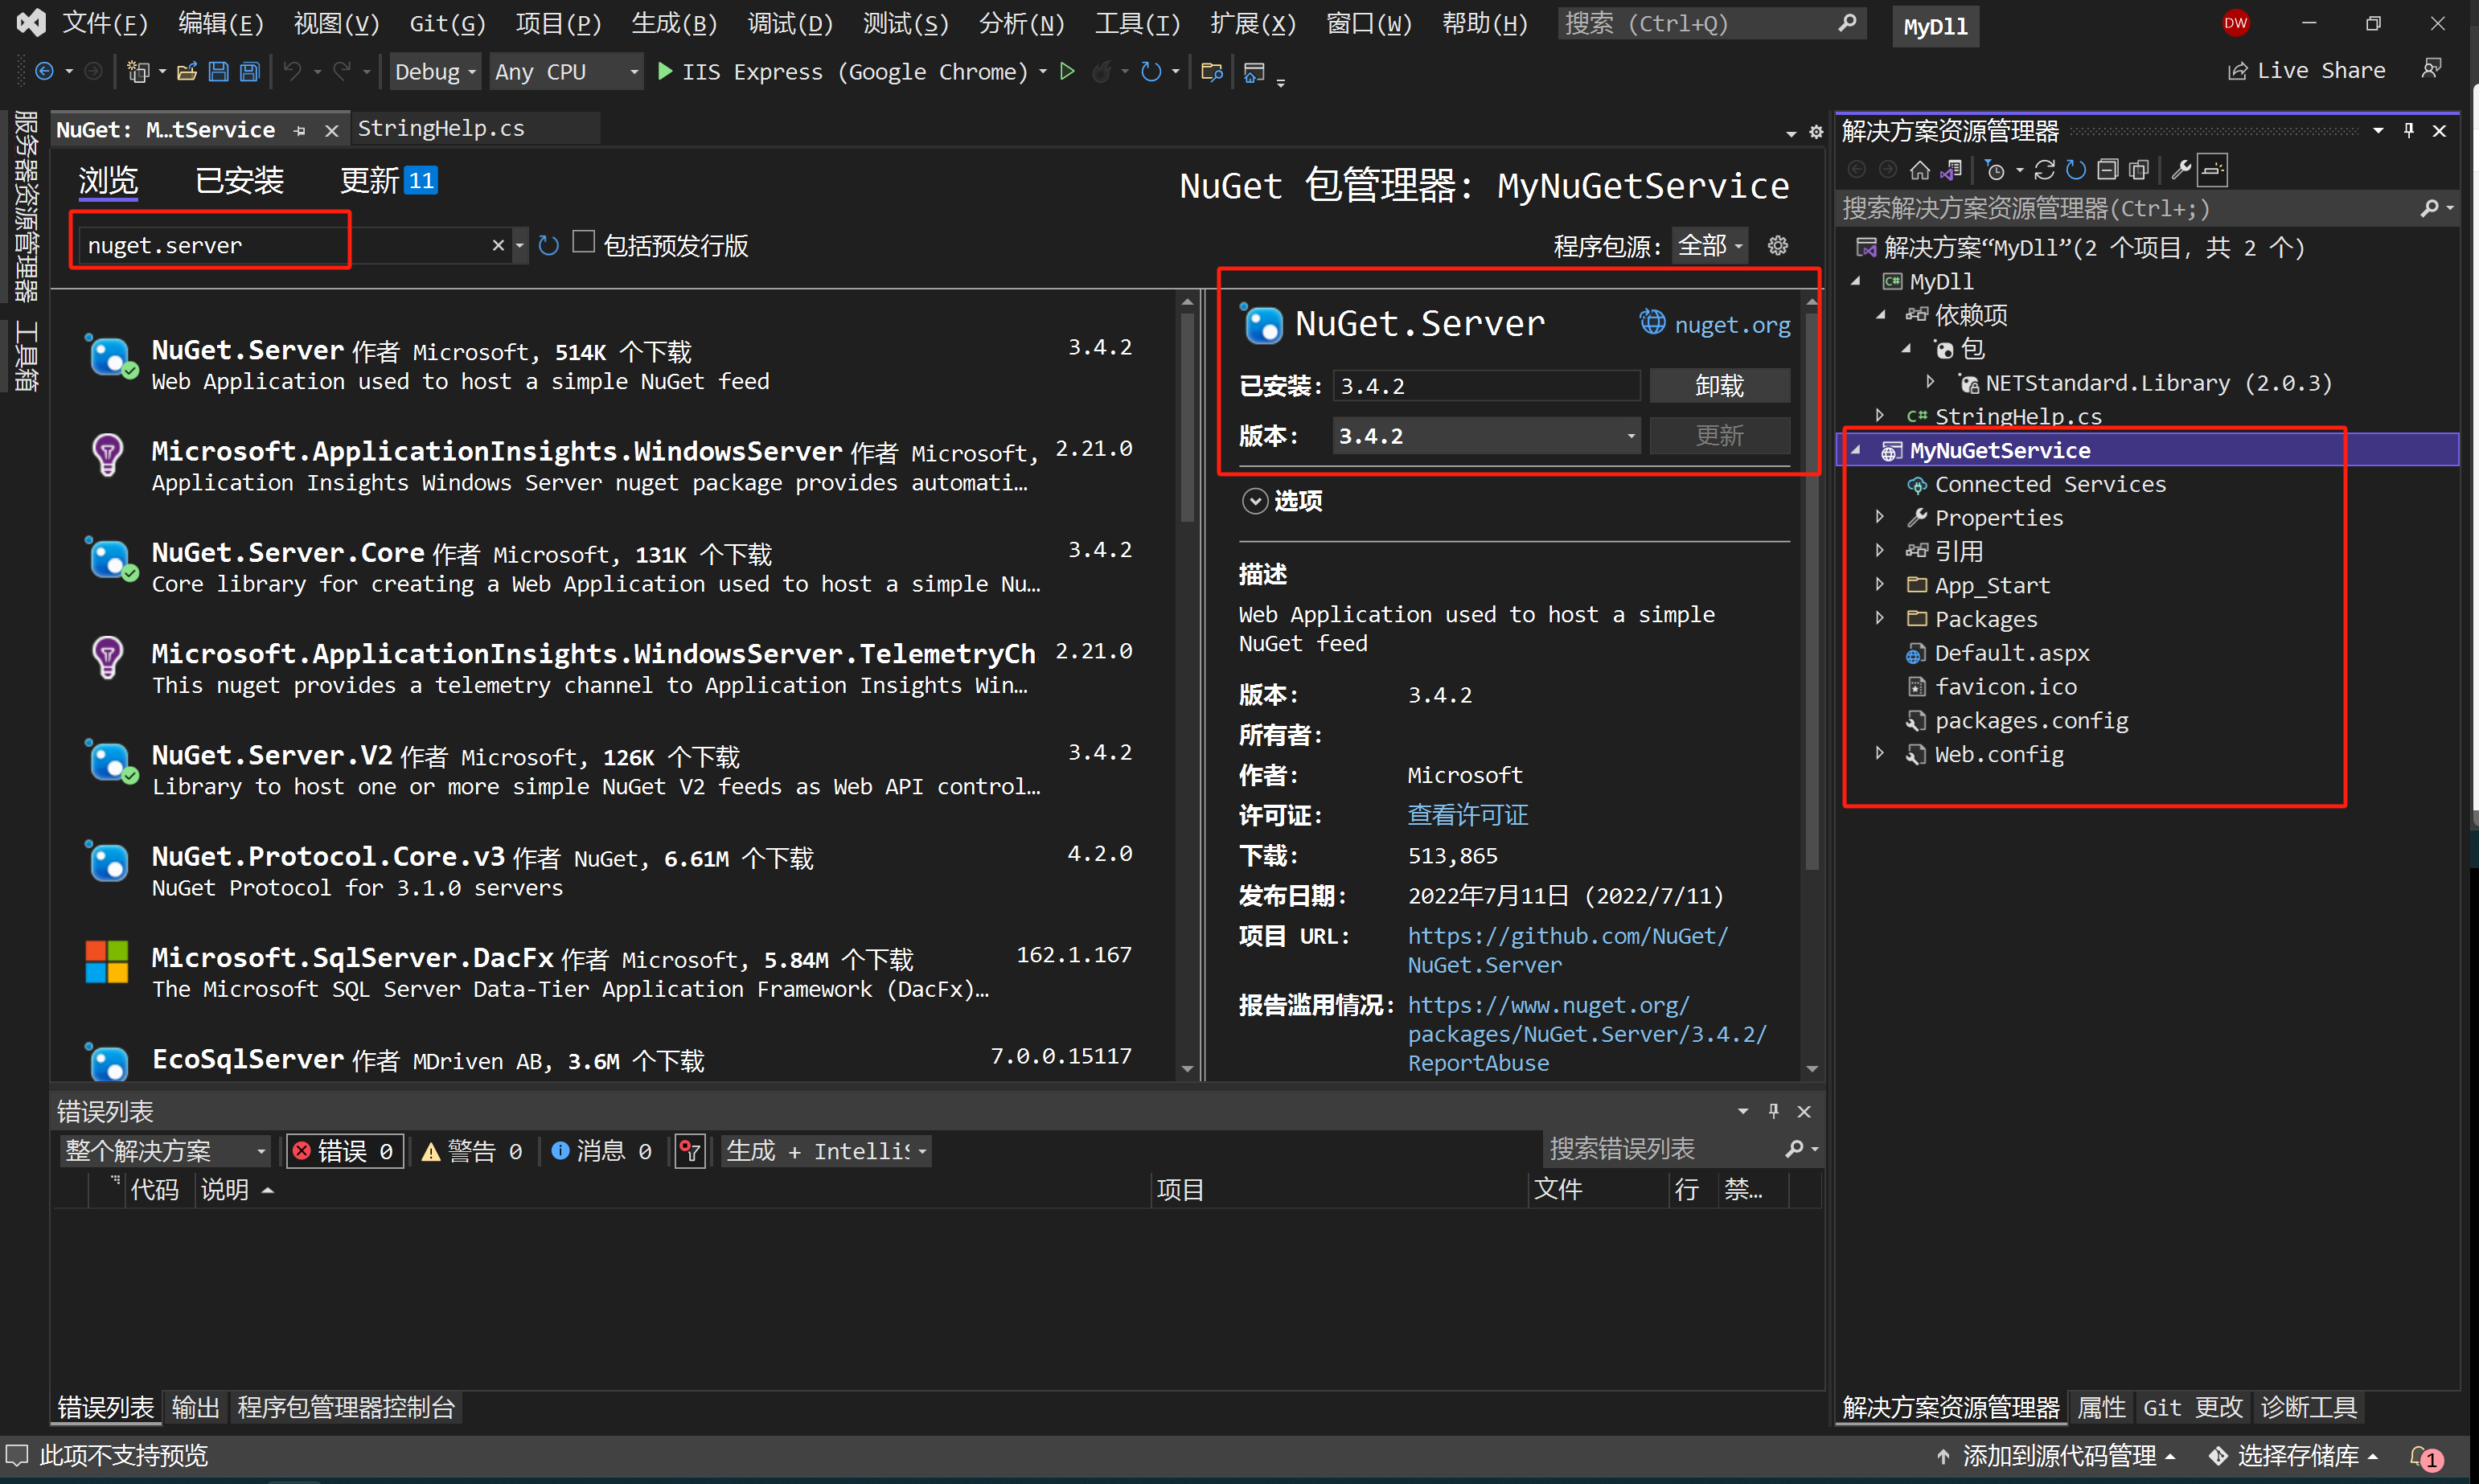Click Collapse All icon in Solution Explorer

2107,170
